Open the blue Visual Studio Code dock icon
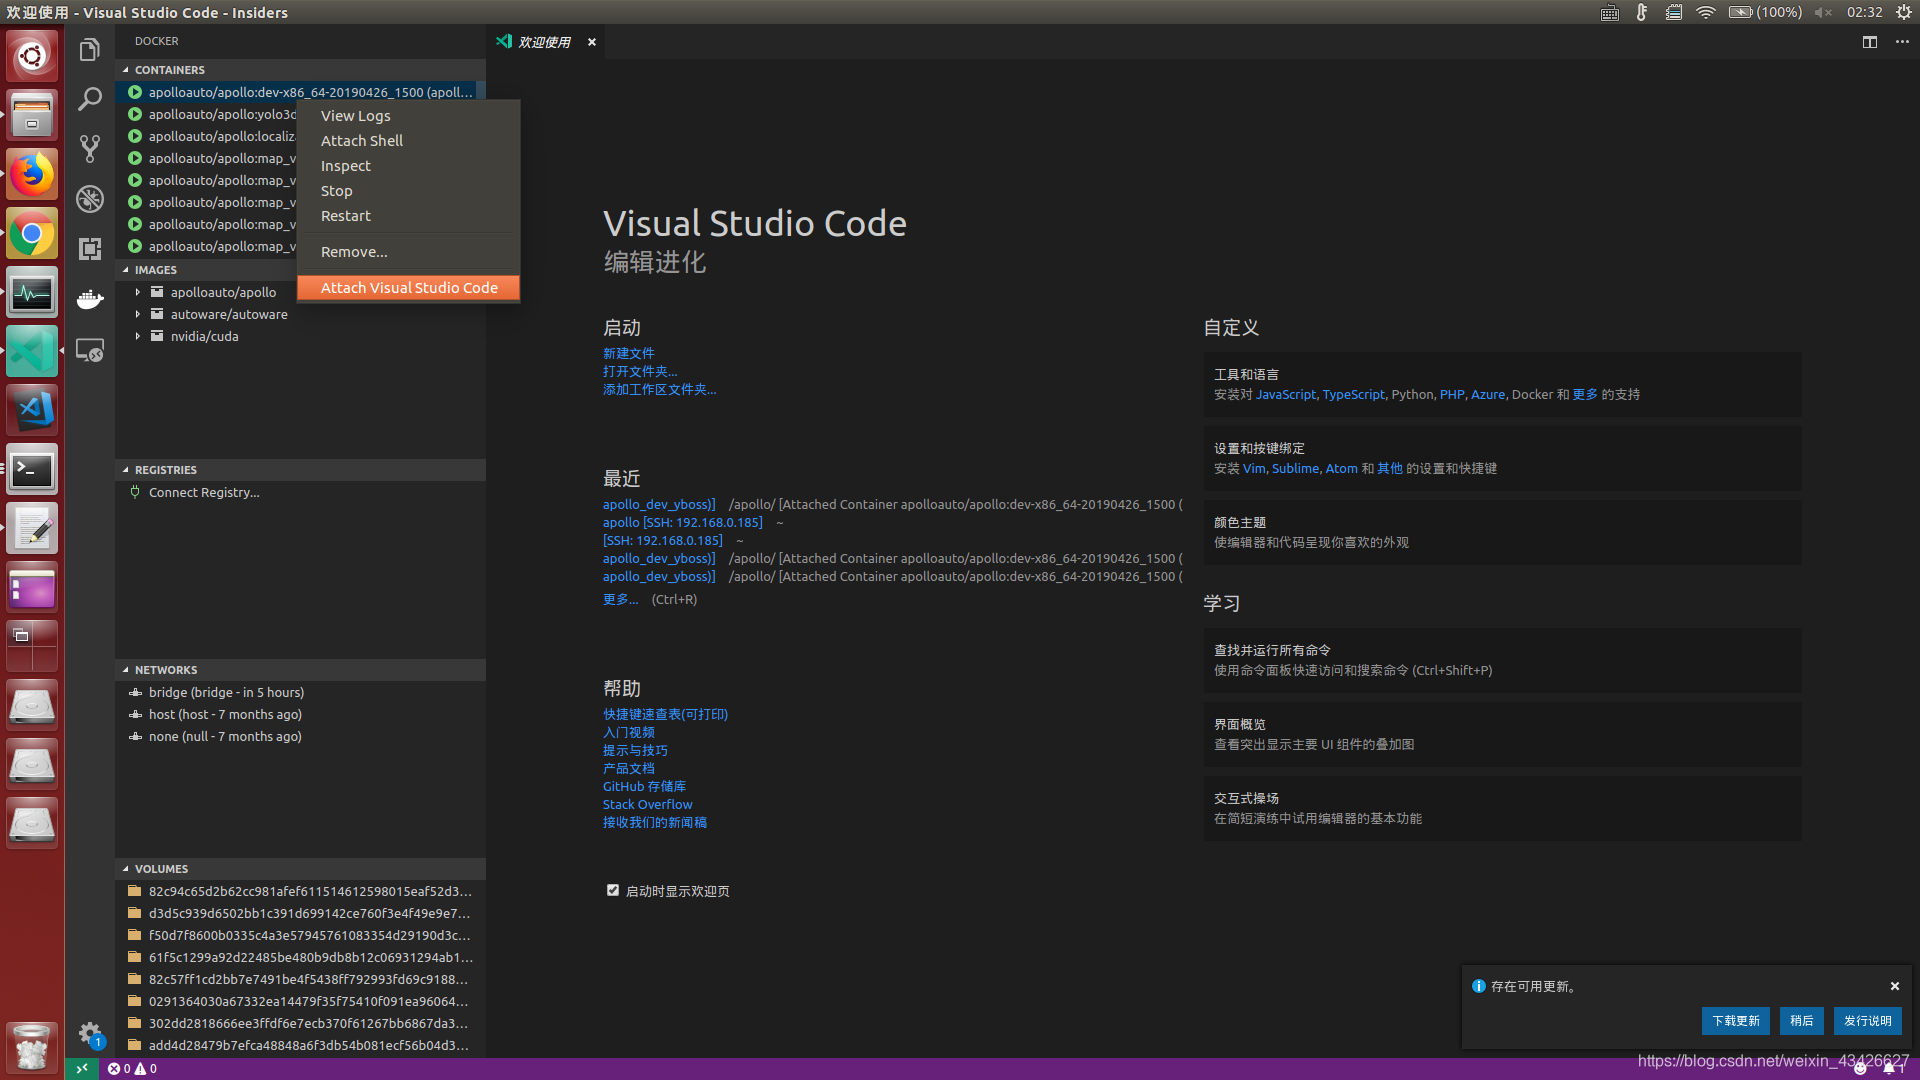1920x1080 pixels. pos(32,410)
